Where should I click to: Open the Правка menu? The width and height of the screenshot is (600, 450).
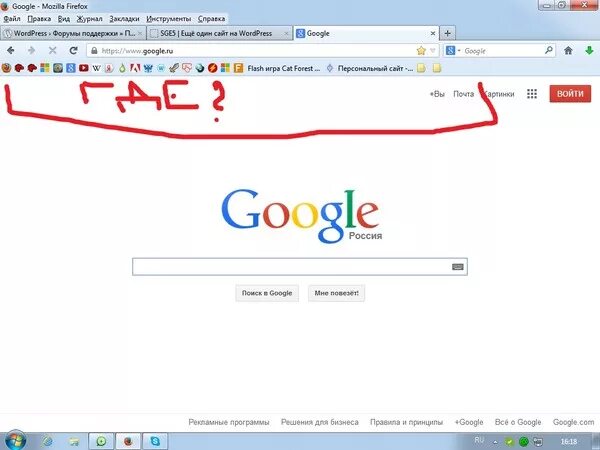39,19
